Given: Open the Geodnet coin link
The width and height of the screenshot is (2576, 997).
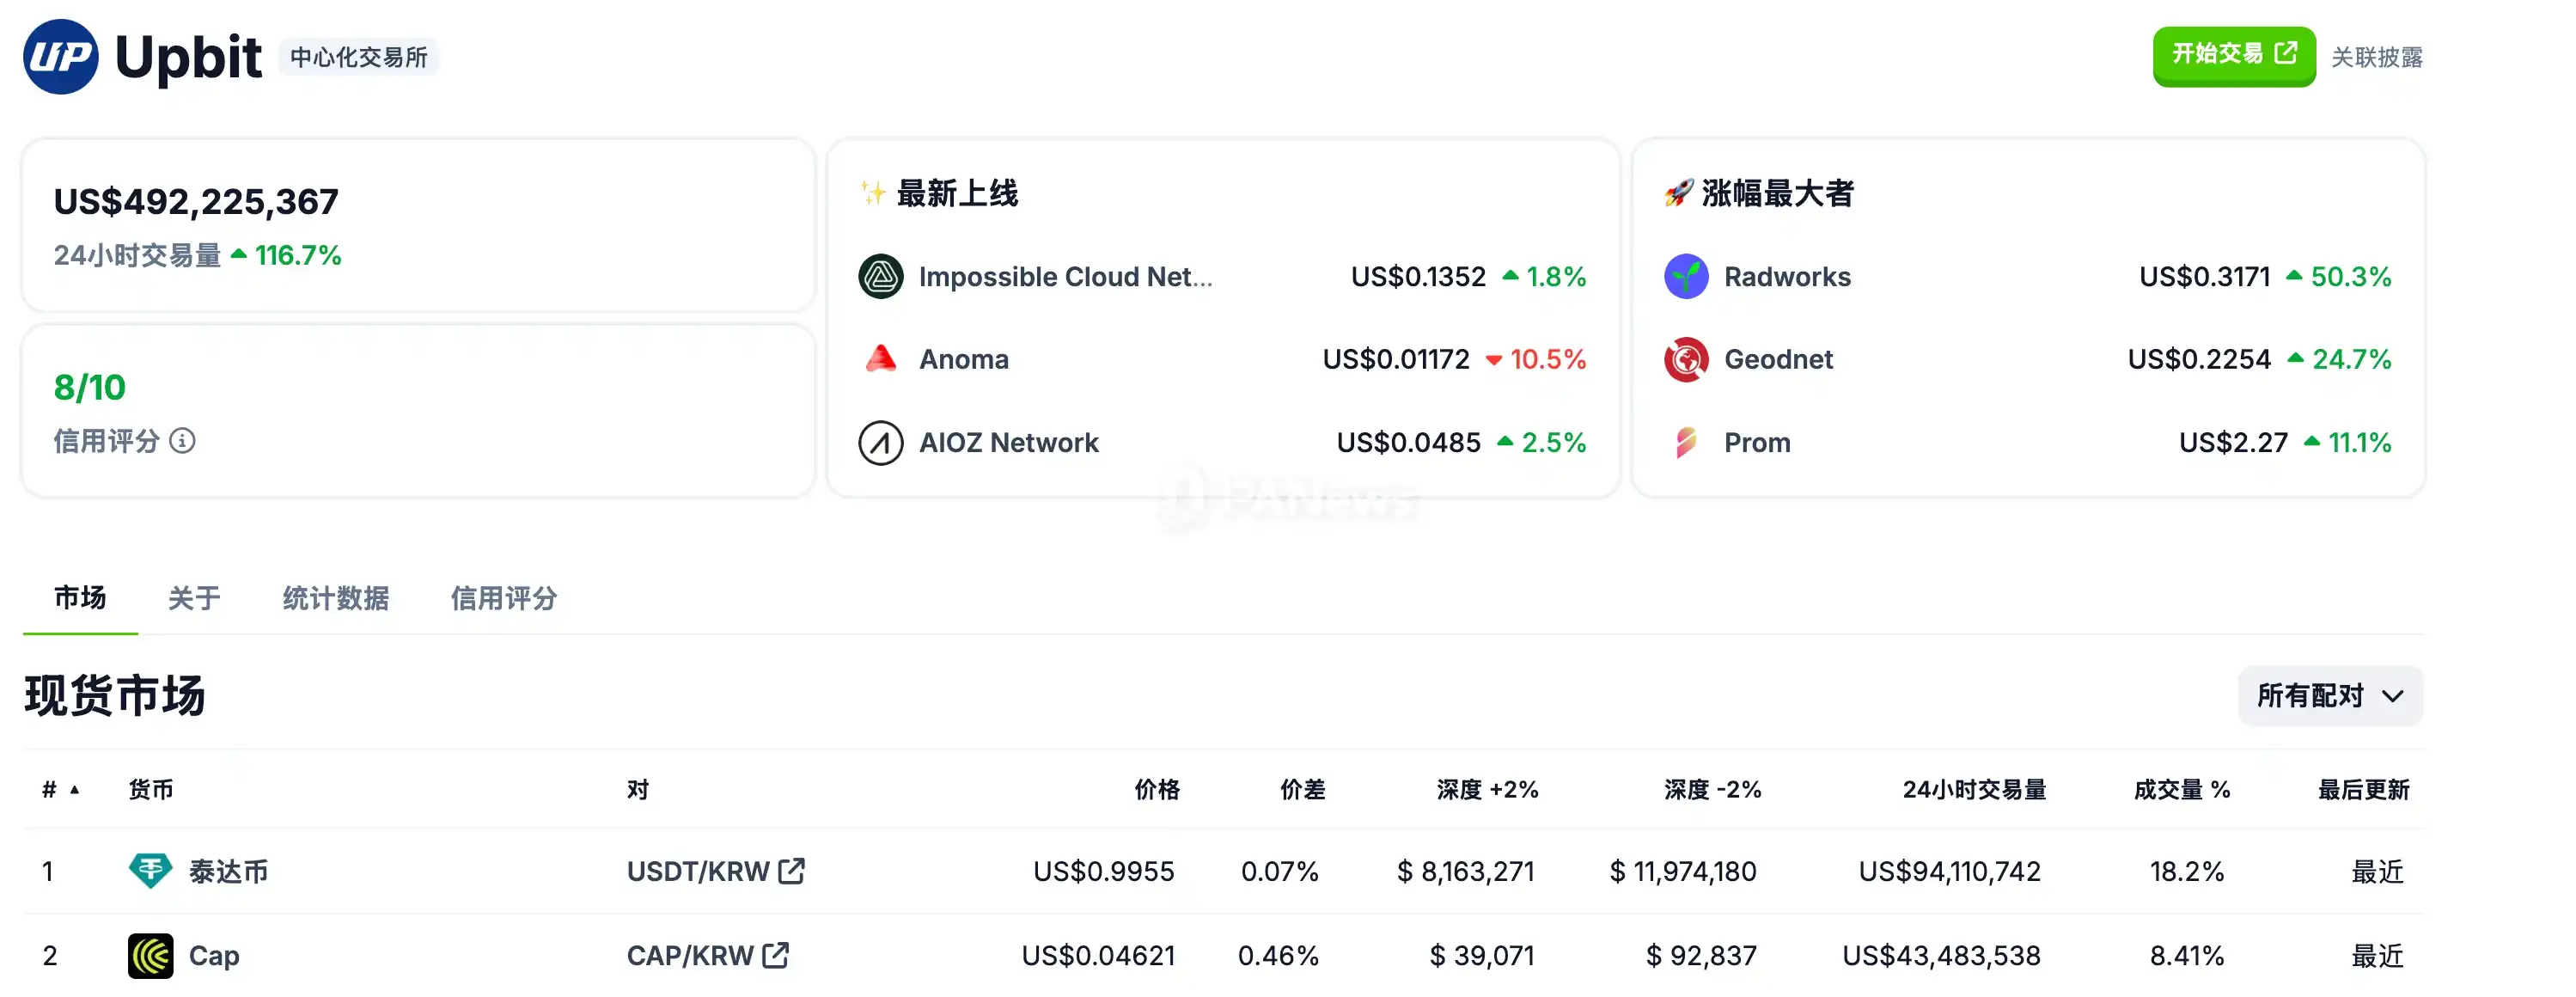Looking at the screenshot, I should tap(1778, 359).
